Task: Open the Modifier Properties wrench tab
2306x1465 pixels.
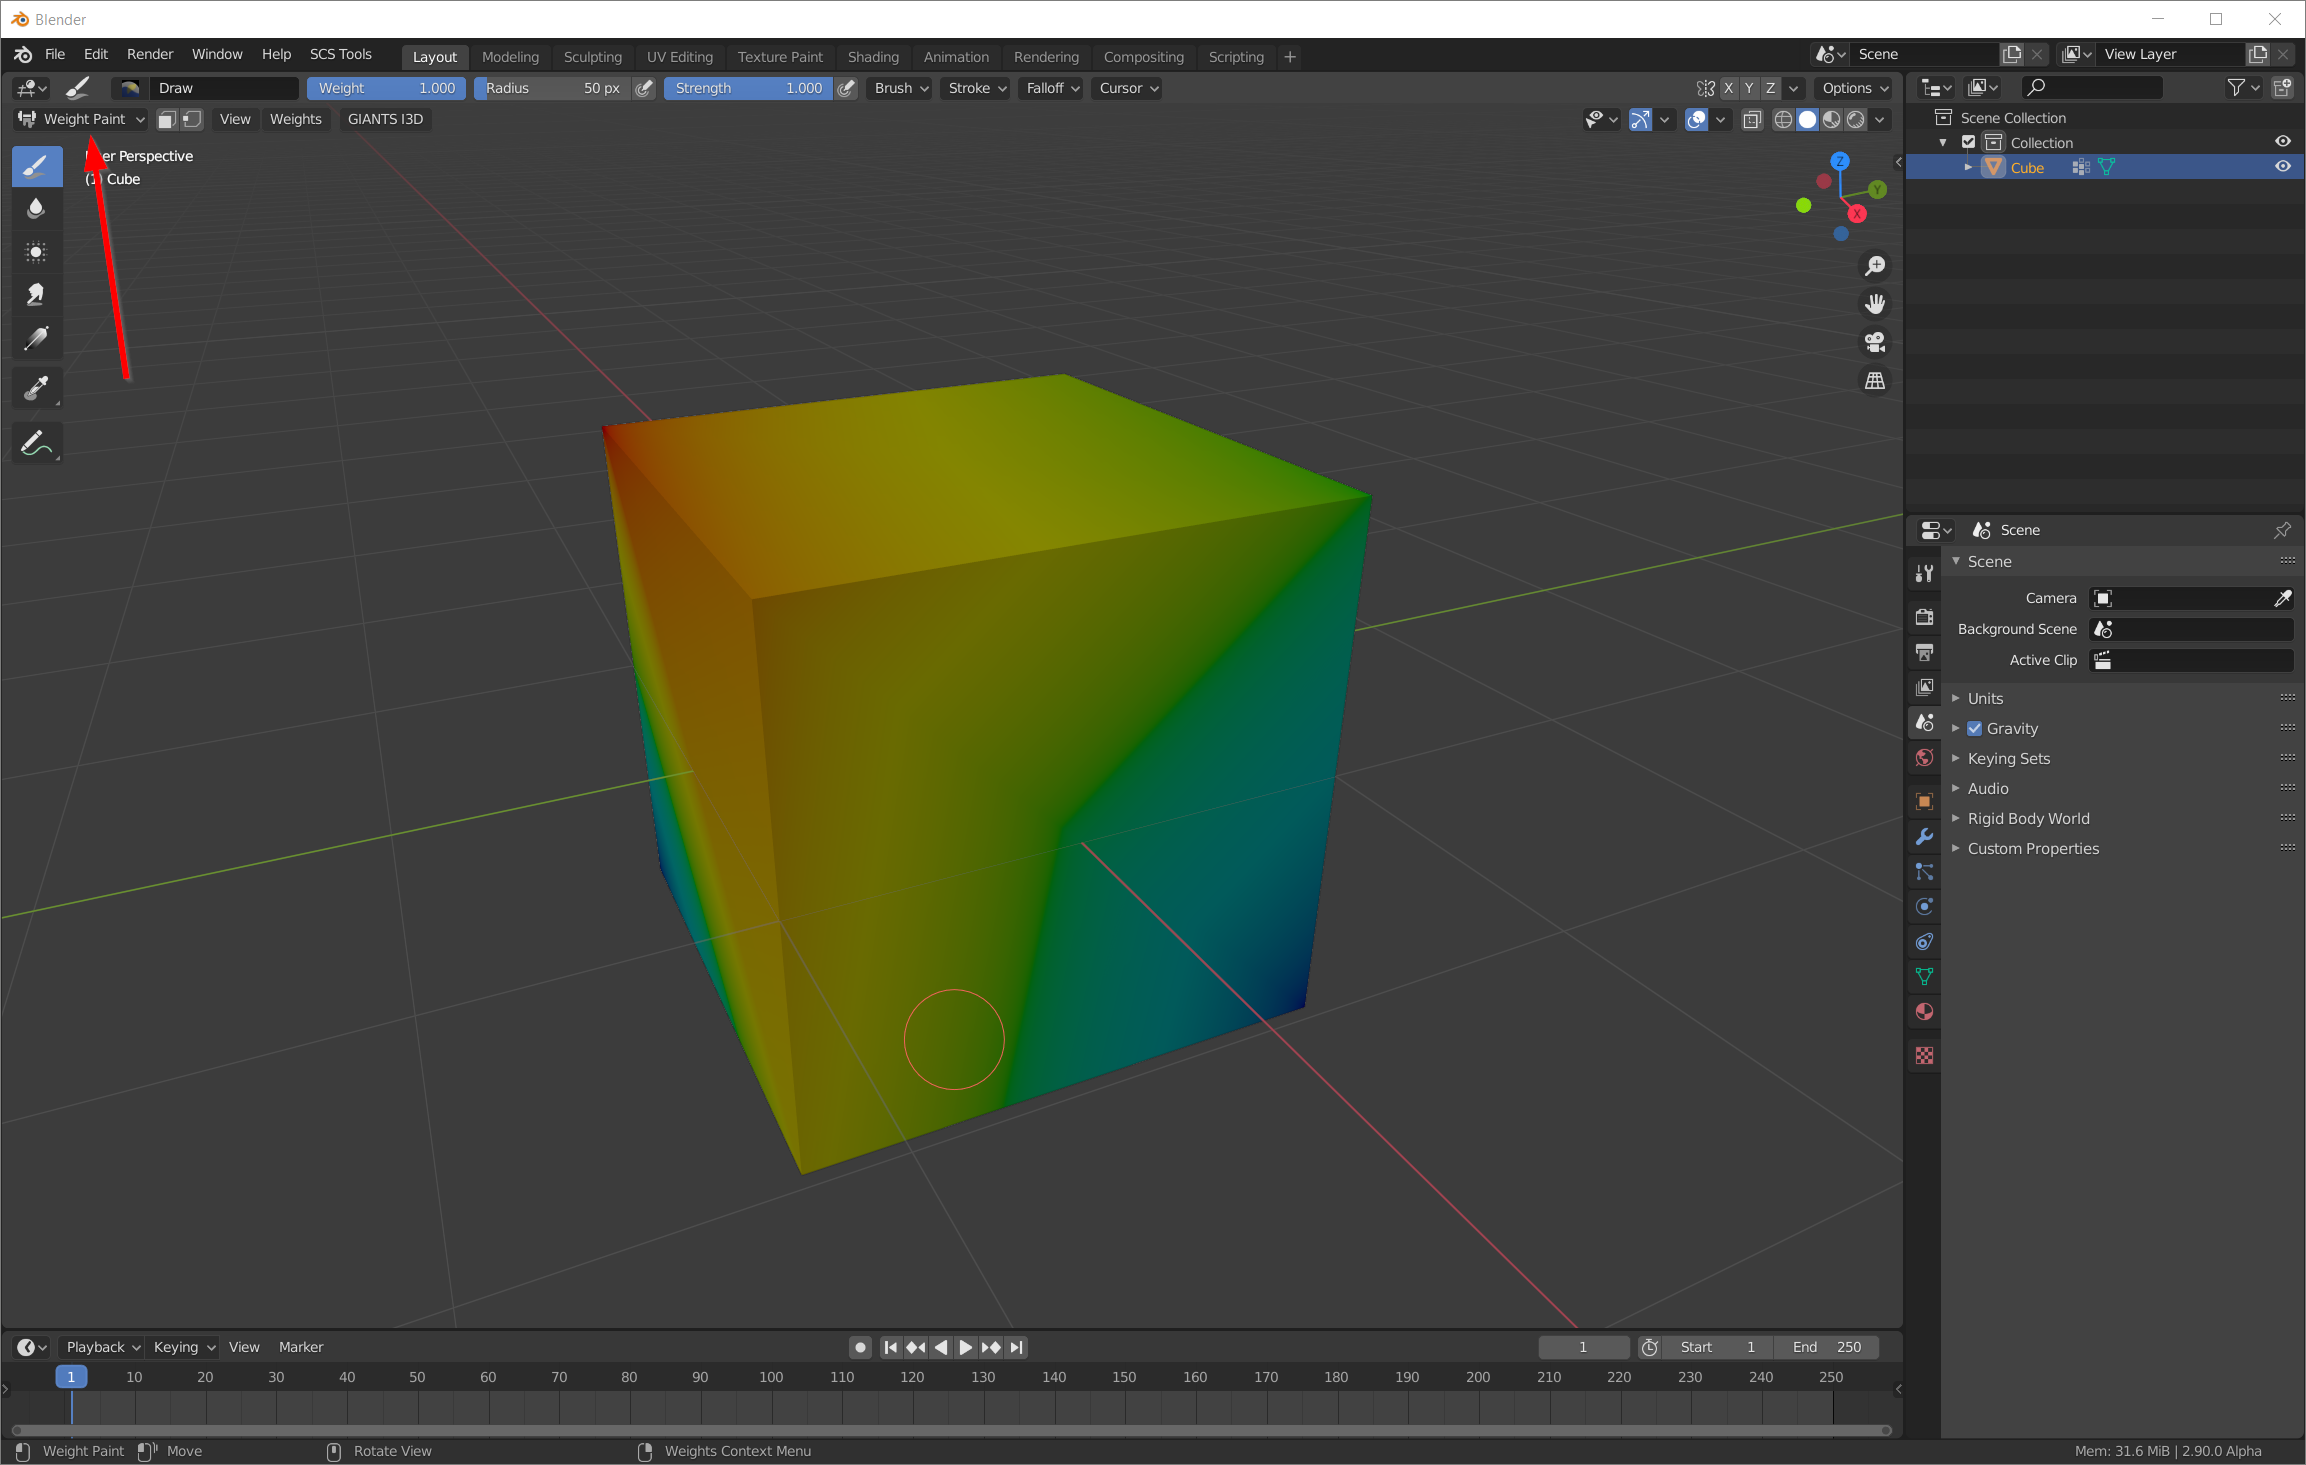Action: point(1923,837)
